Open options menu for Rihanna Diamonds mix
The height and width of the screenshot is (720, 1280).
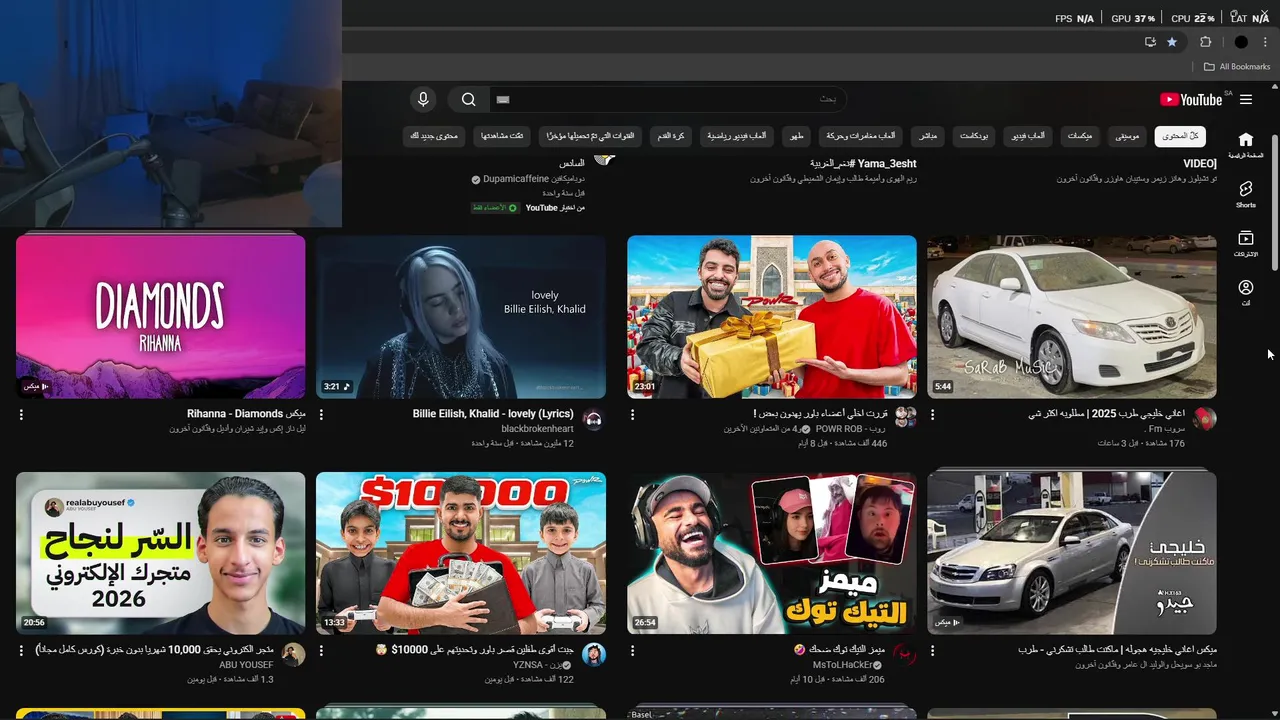pos(21,414)
